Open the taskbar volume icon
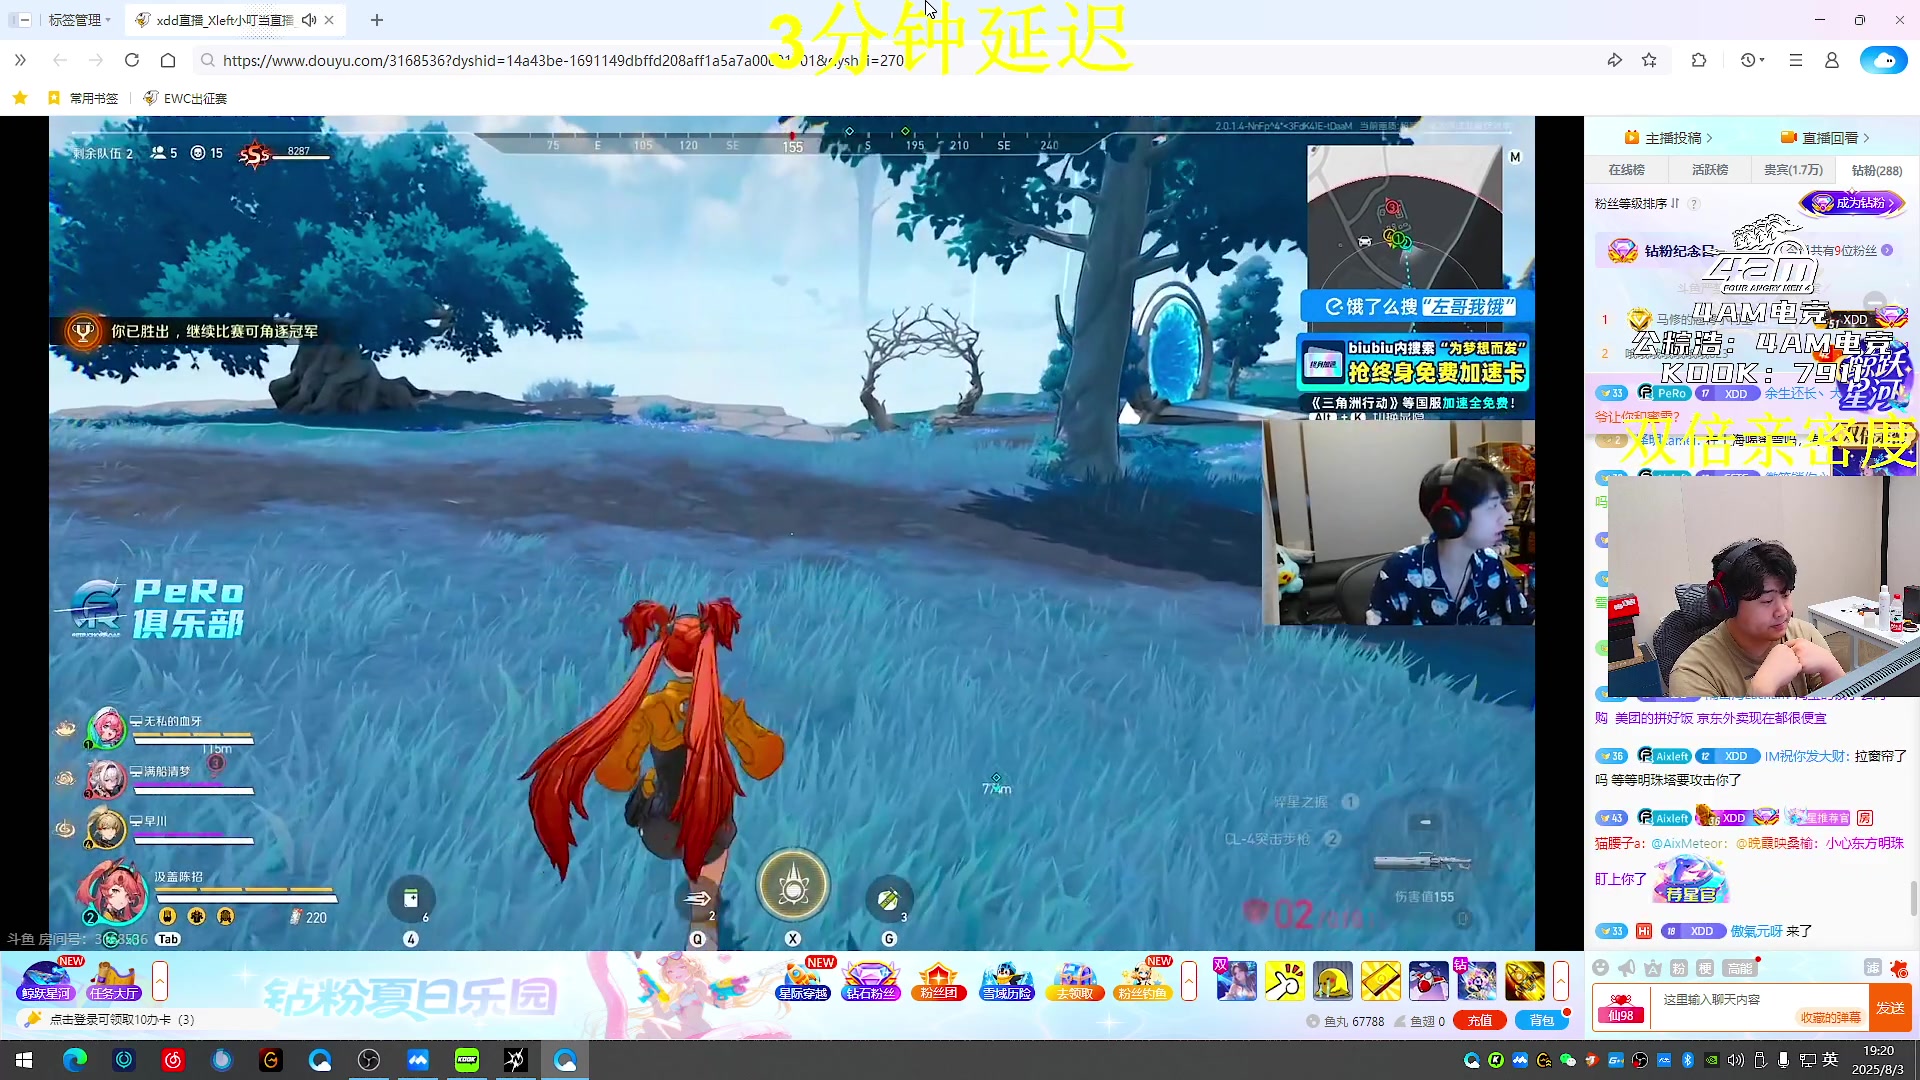Viewport: 1920px width, 1080px height. [x=1735, y=1060]
